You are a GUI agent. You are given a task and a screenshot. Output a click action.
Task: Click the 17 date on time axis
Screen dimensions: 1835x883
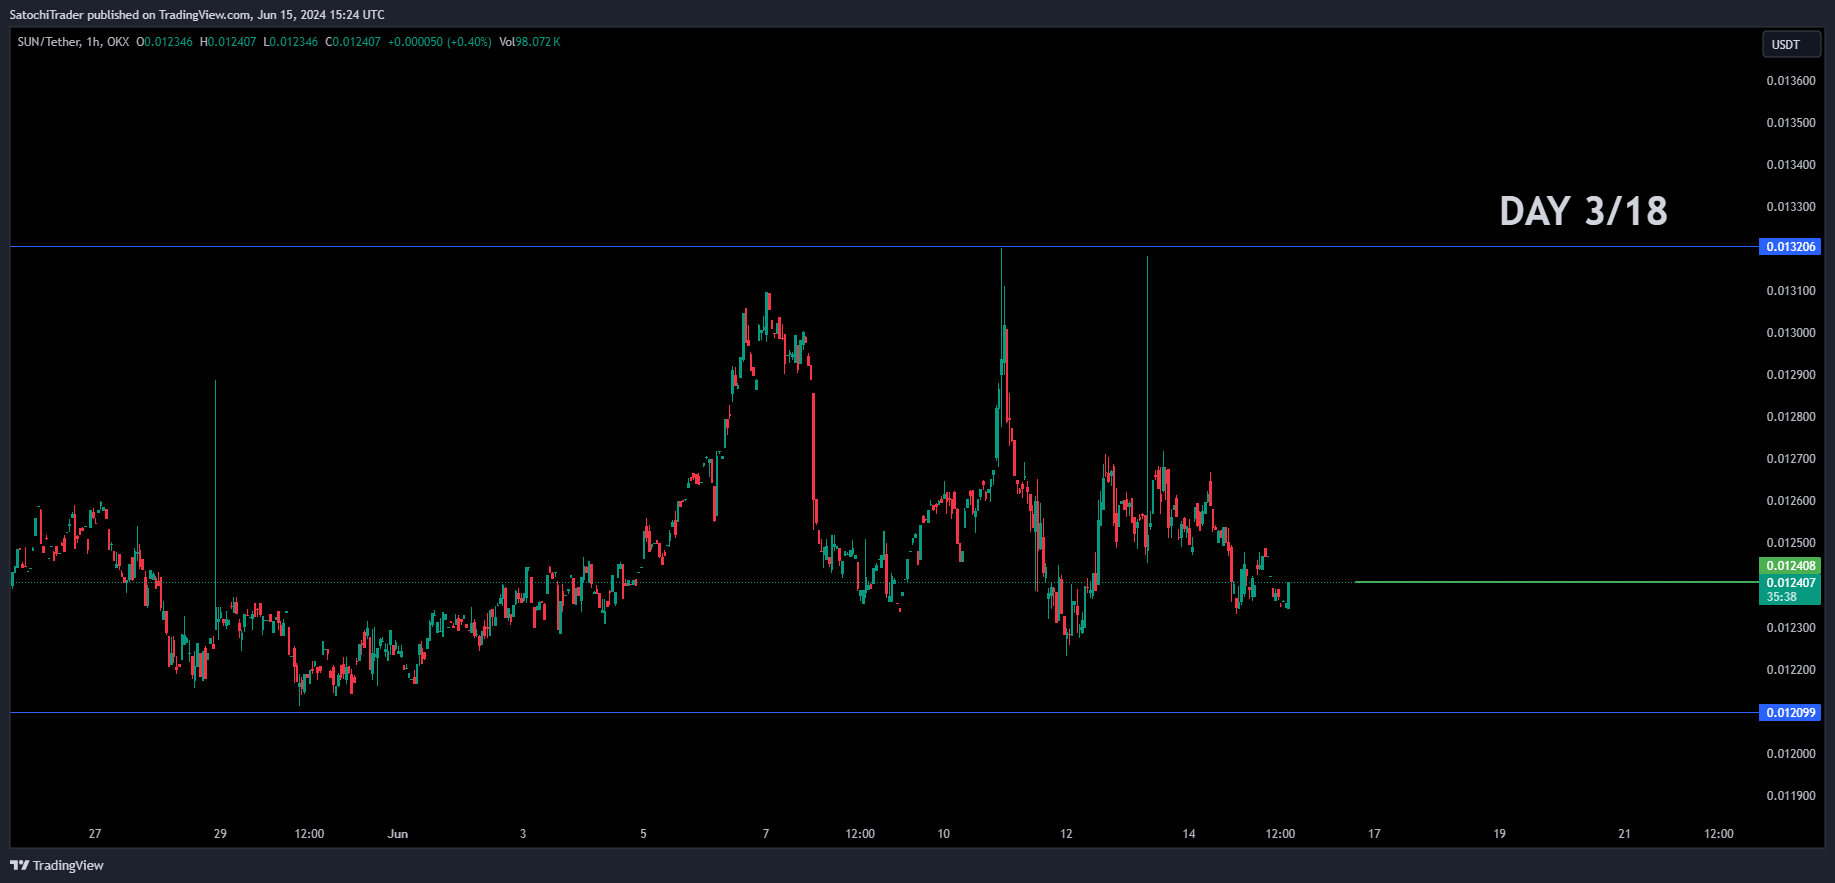coord(1374,834)
